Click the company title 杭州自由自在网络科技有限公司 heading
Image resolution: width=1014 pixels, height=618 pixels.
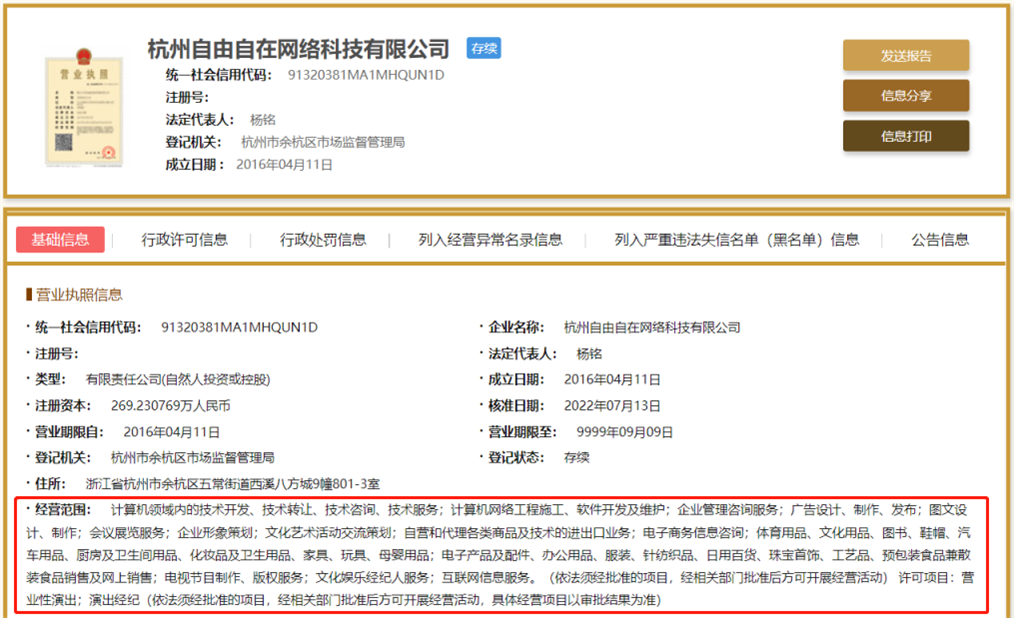[x=298, y=49]
